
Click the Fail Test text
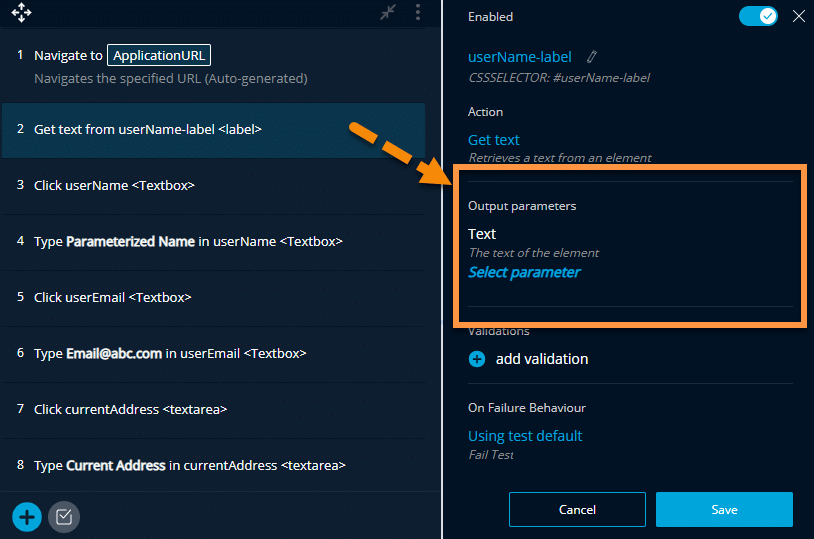point(491,455)
